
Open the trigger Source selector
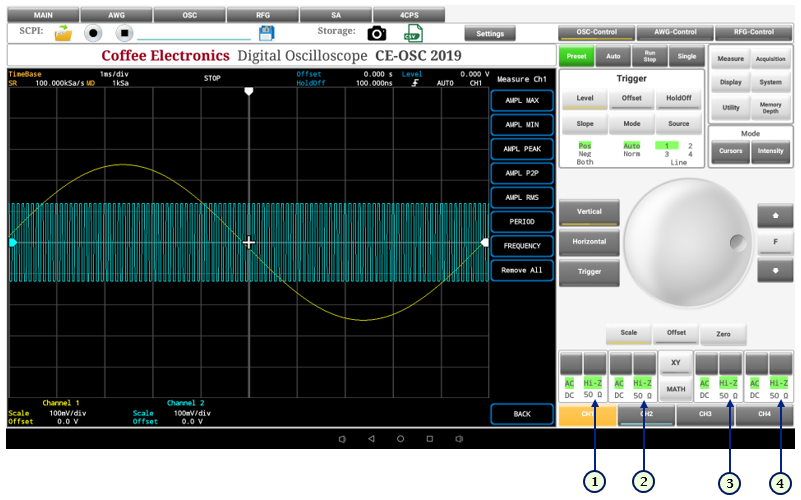click(x=679, y=124)
